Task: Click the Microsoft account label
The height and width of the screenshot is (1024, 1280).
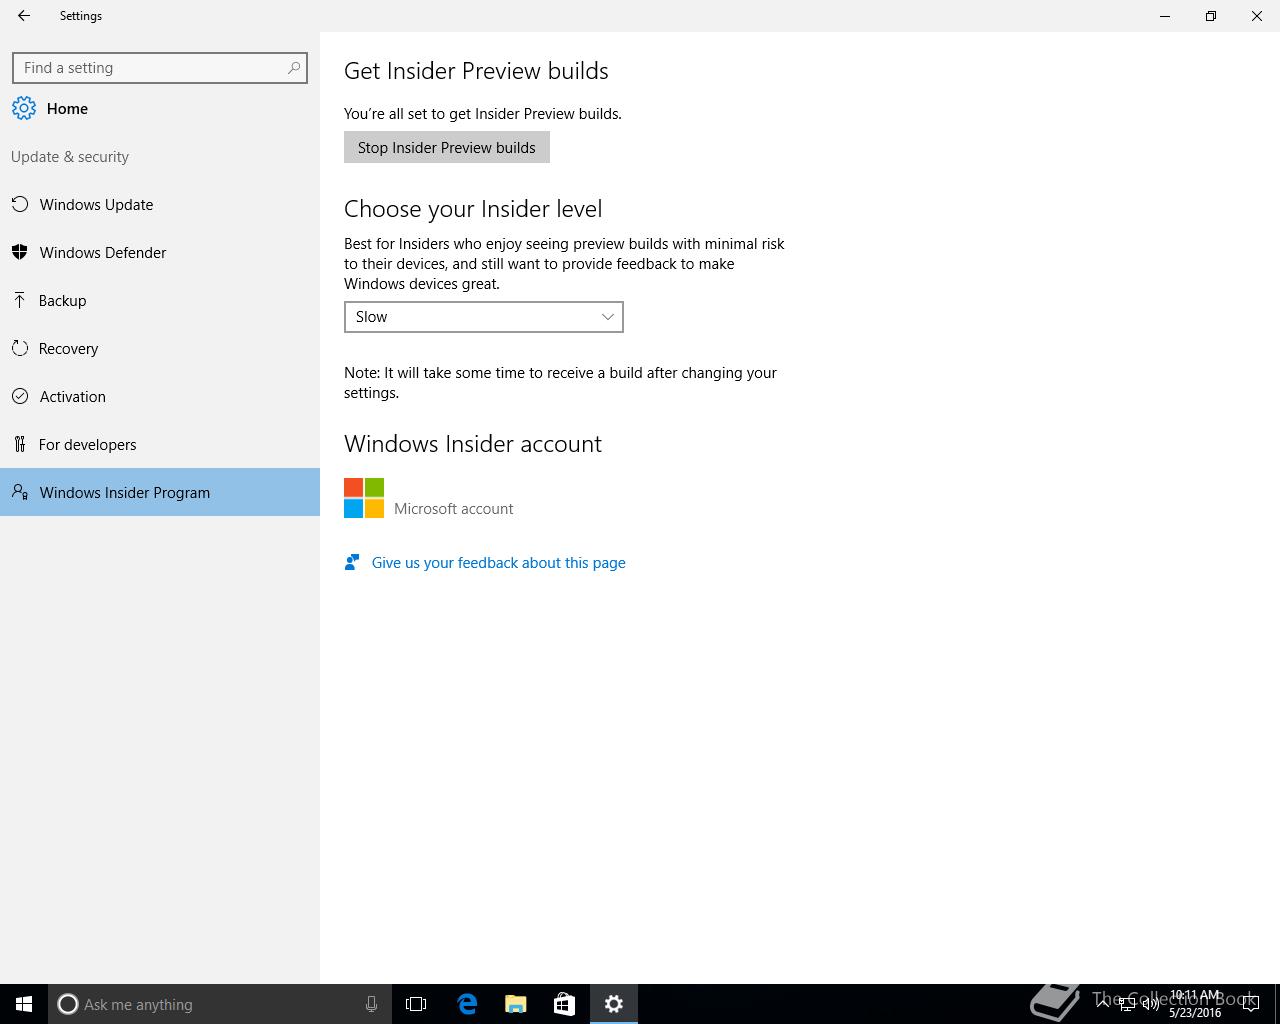Action: point(453,508)
